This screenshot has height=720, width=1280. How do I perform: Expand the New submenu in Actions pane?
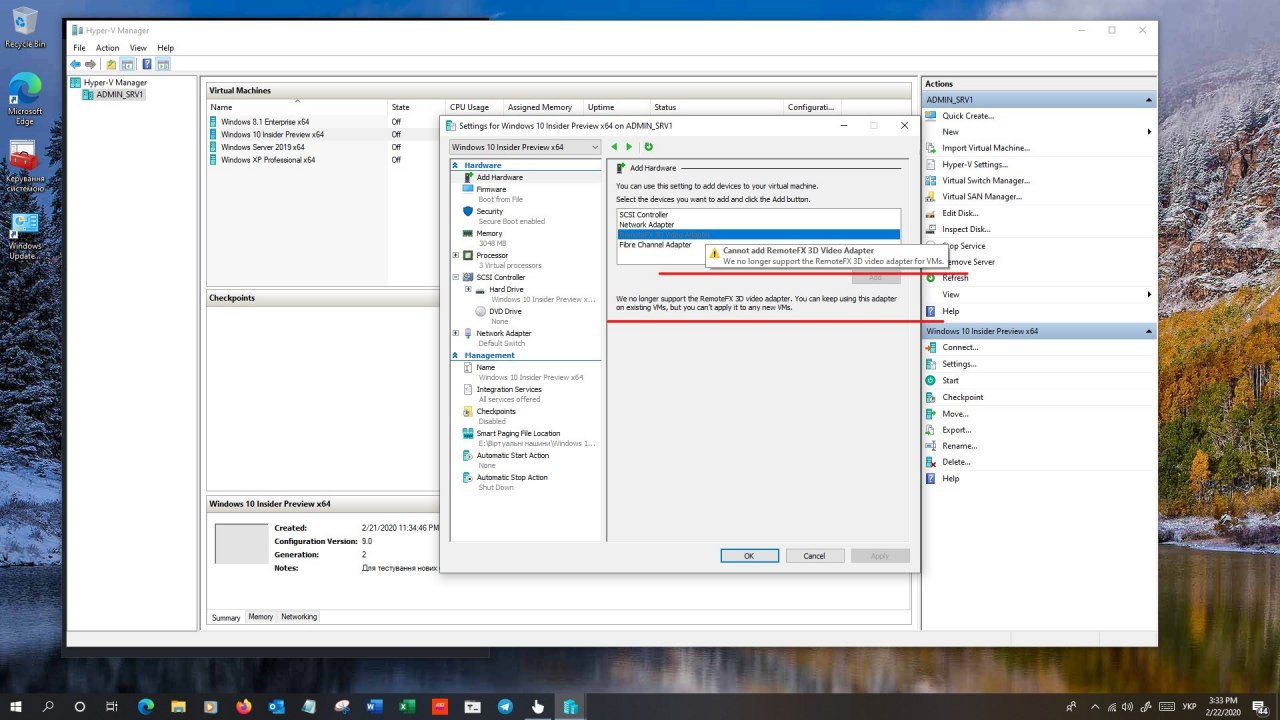(x=1149, y=132)
